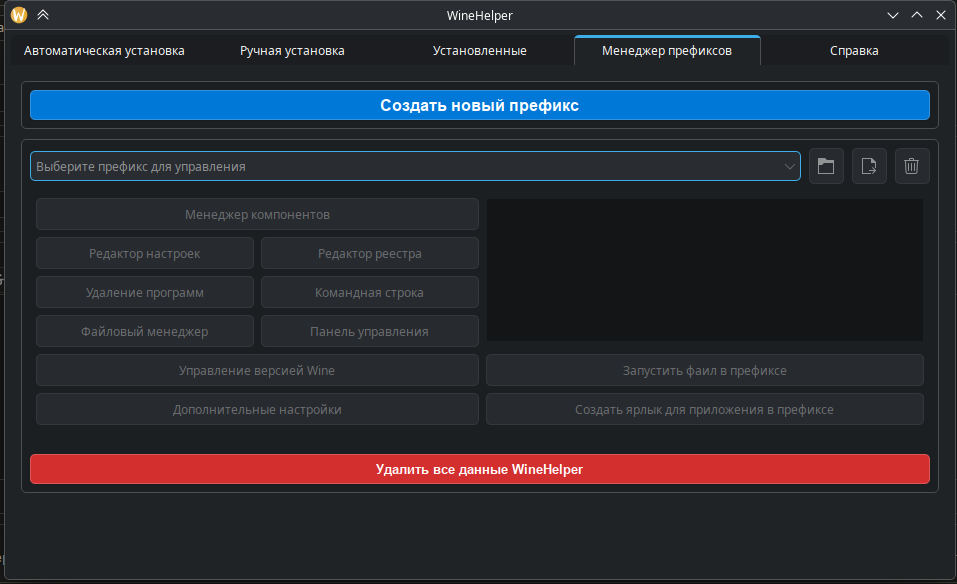Click the double-chevron keep-above icon
This screenshot has width=957, height=584.
[42, 15]
